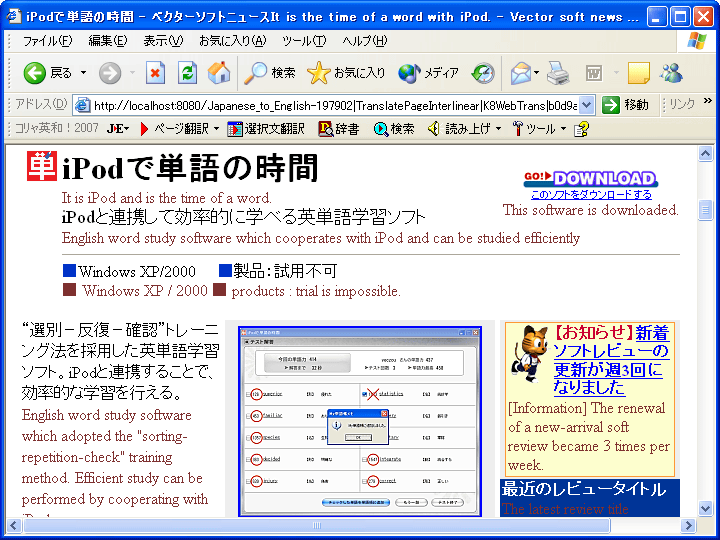720x540 pixels.
Task: Open the ファイル(F) menu
Action: (47, 41)
